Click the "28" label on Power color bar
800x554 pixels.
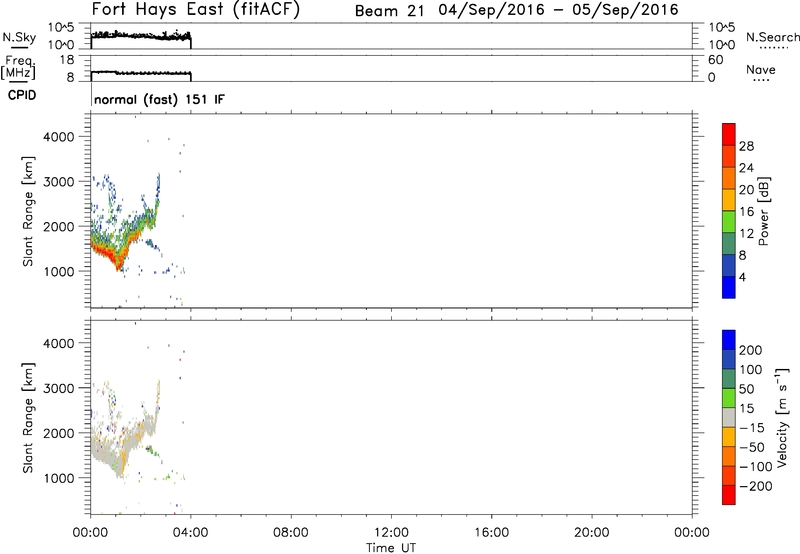point(746,146)
